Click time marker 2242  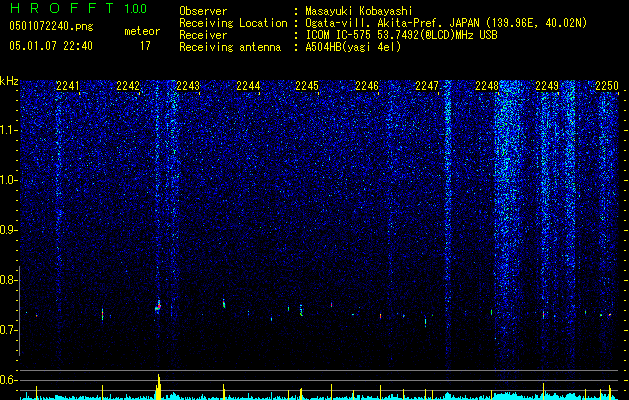[x=128, y=86]
